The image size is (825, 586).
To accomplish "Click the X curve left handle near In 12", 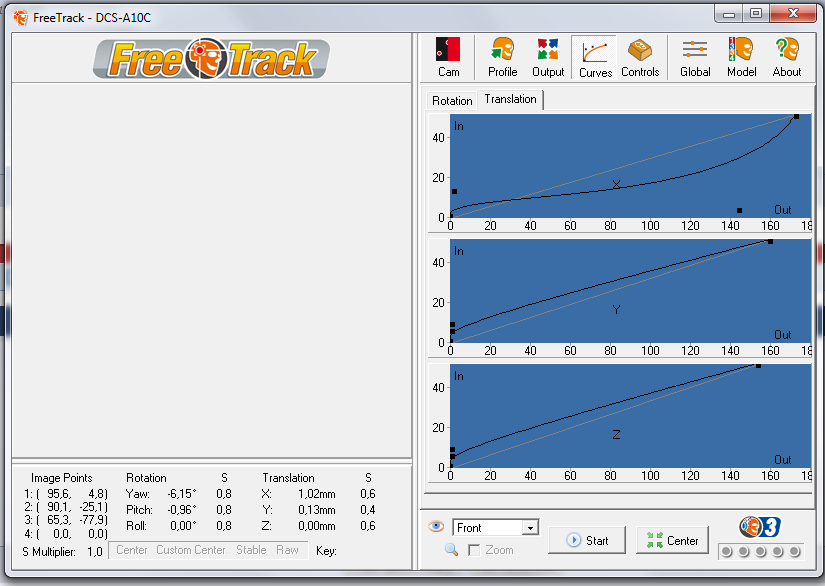I will coord(454,191).
